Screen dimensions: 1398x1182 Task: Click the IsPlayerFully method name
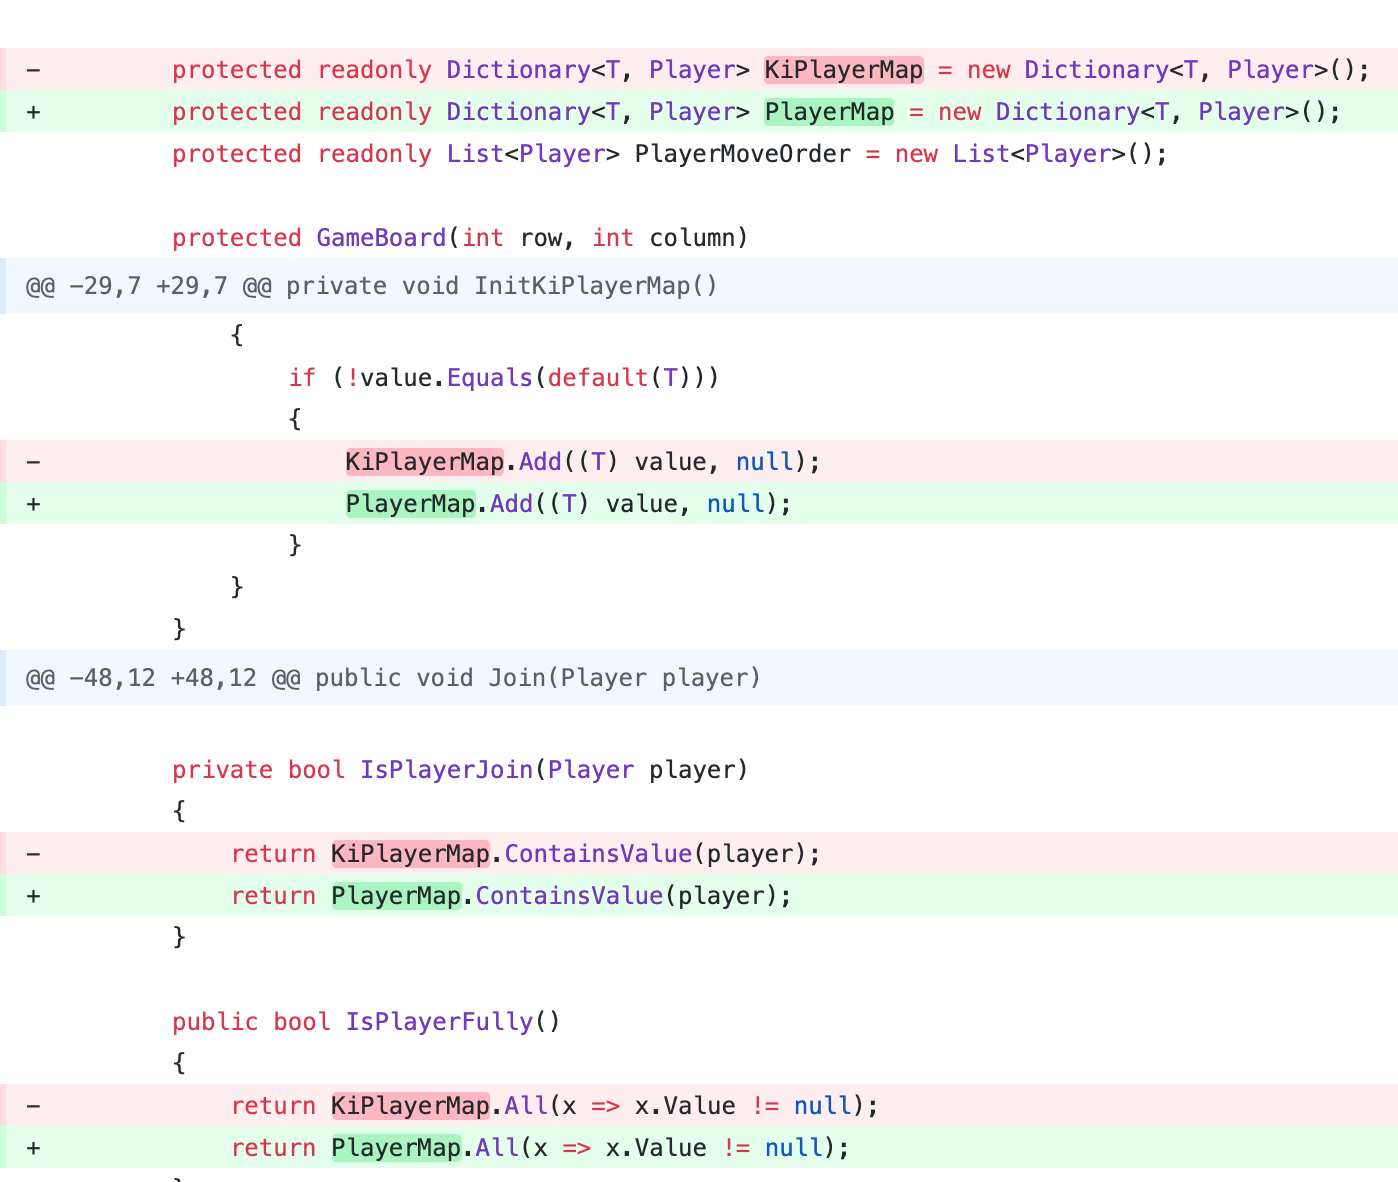pos(439,1022)
